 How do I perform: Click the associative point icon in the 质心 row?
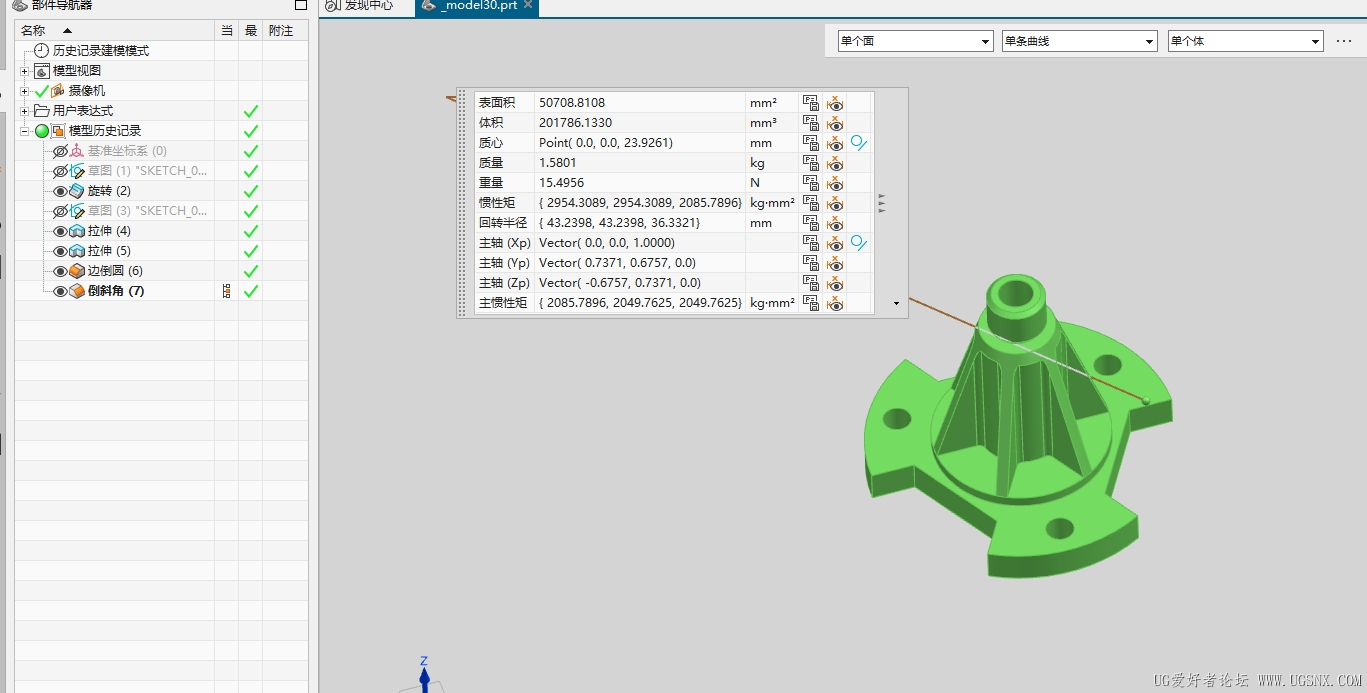tap(858, 143)
